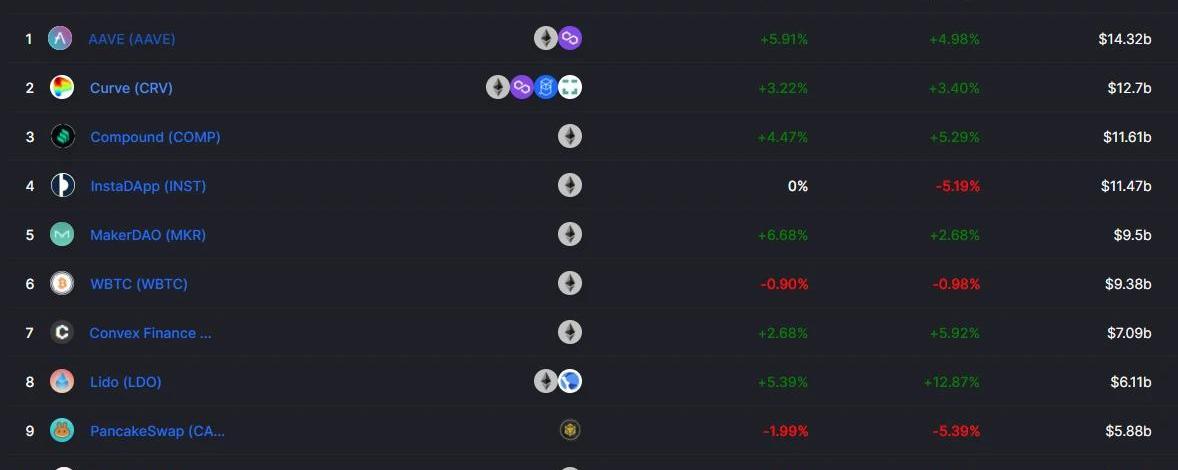
Task: Click the InstaDApp logo icon
Action: (62, 185)
